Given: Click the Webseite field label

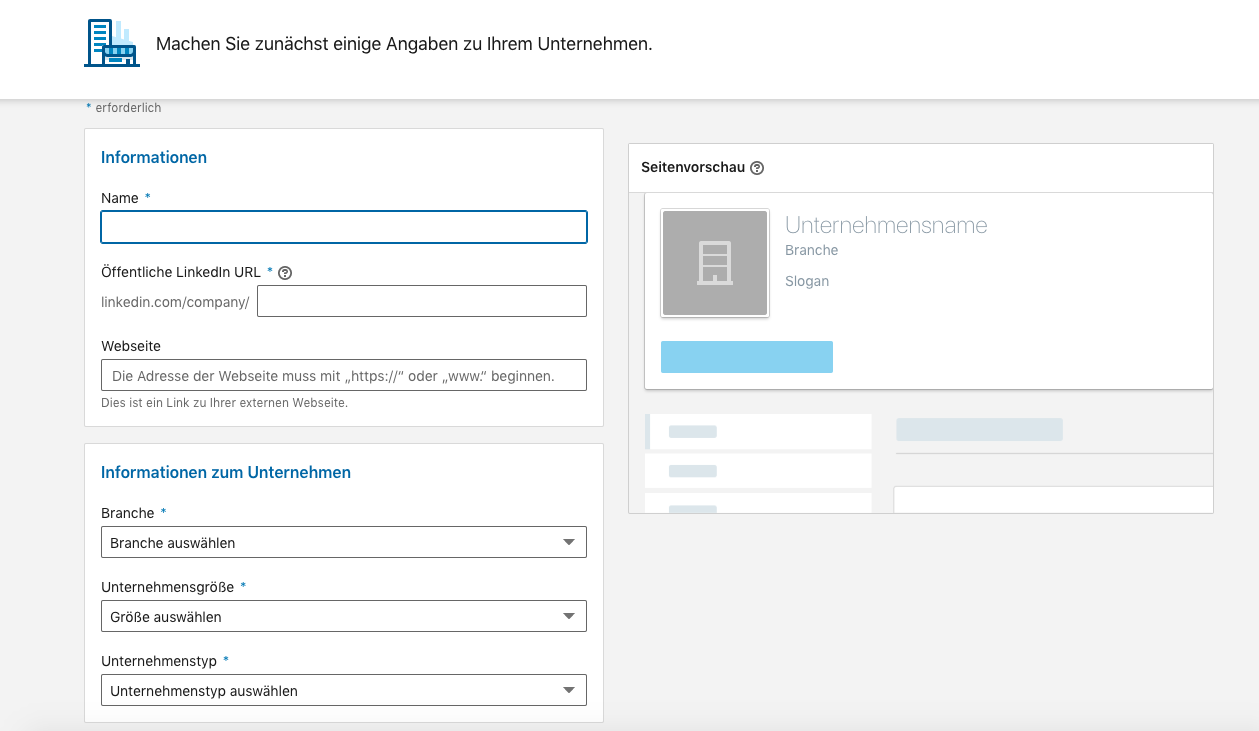Looking at the screenshot, I should pyautogui.click(x=131, y=346).
